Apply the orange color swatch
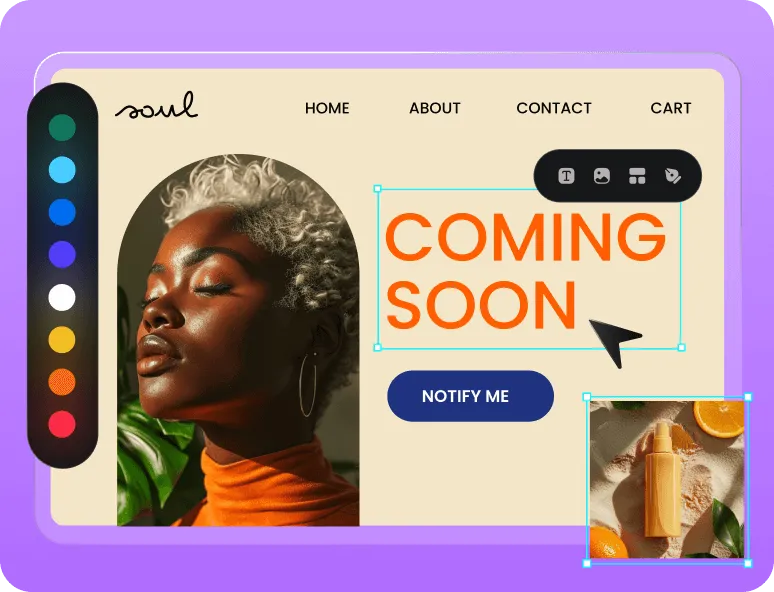The width and height of the screenshot is (774, 592). click(x=62, y=382)
